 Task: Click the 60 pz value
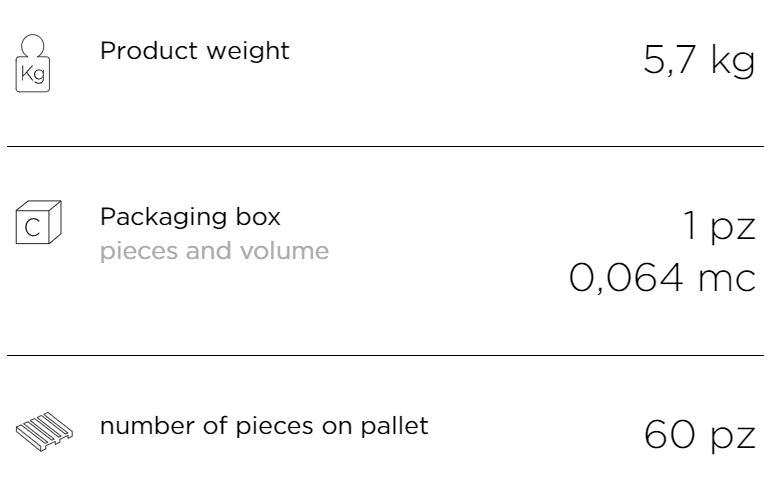[x=700, y=435]
